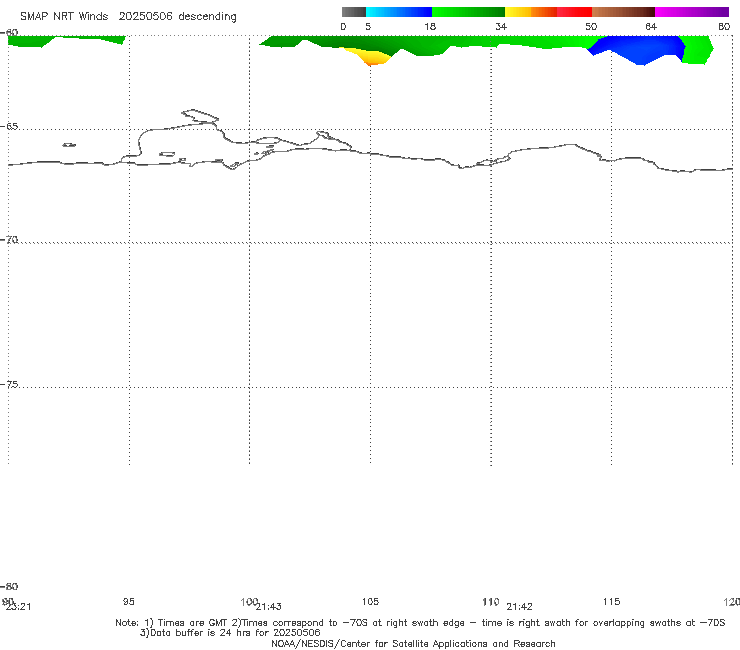Click the '110' longitude label
Screen dimensions: 740x650
click(x=491, y=601)
